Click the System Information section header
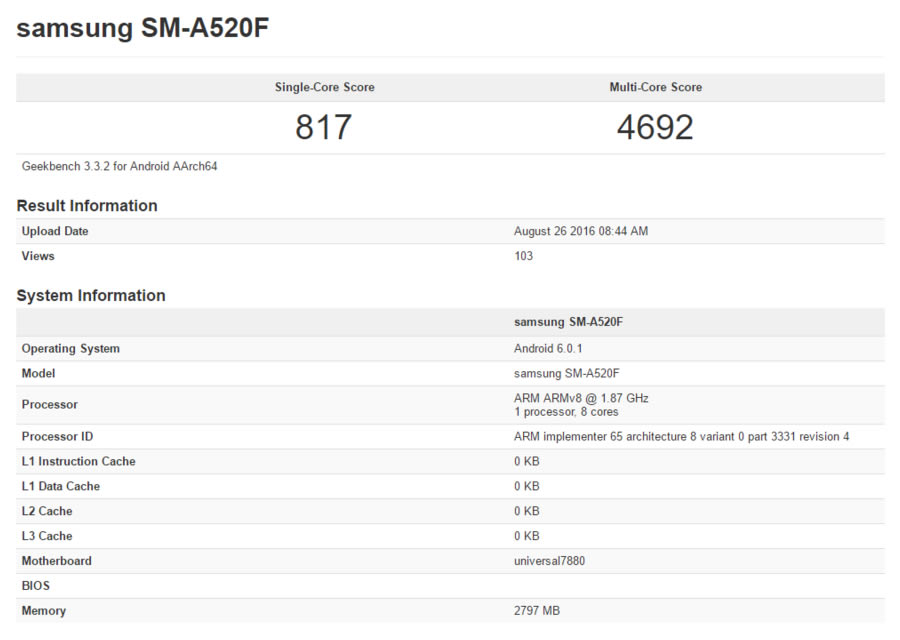 click(90, 296)
